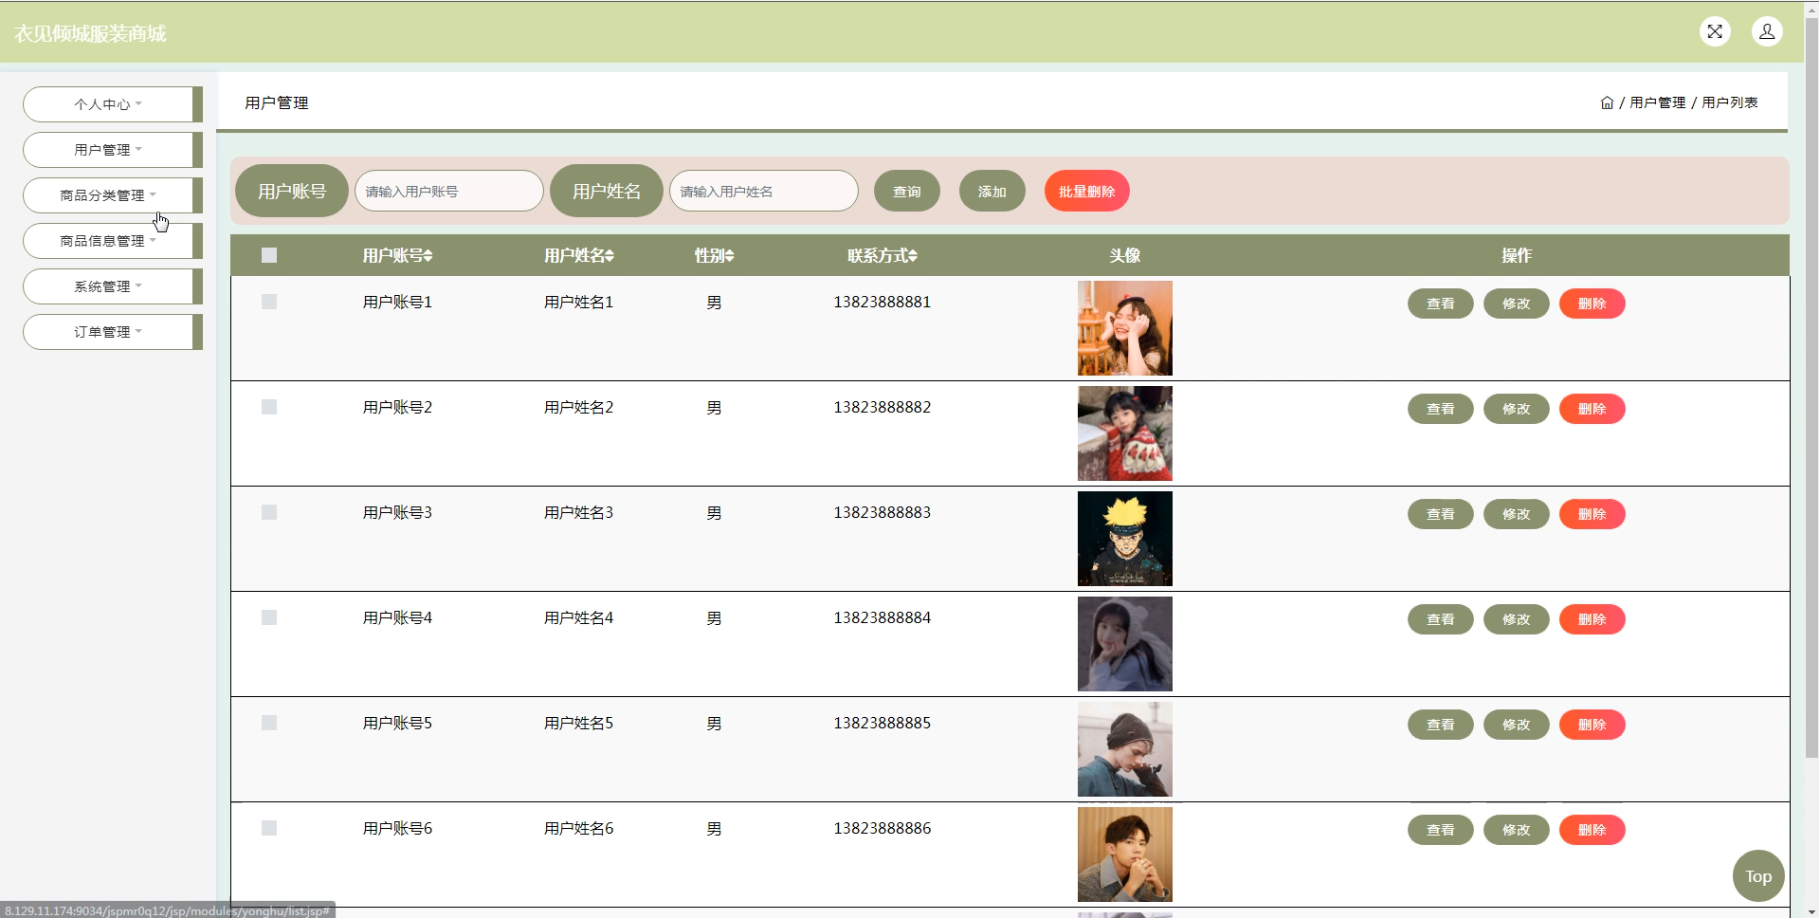This screenshot has height=918, width=1819.
Task: Toggle the select-all checkbox in table header
Action: coord(269,255)
